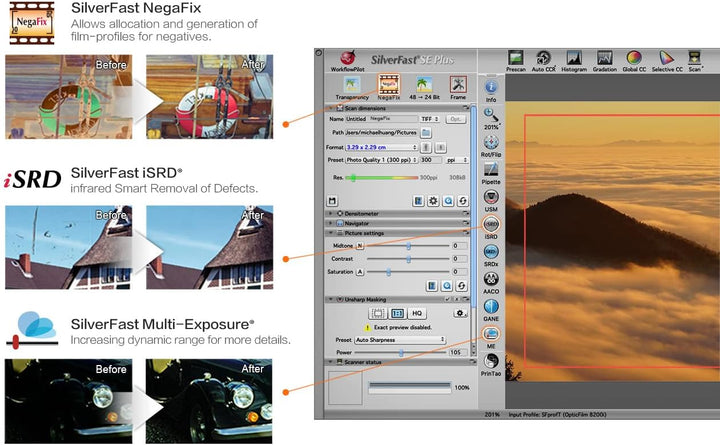Select the Pipette tool

(x=491, y=173)
